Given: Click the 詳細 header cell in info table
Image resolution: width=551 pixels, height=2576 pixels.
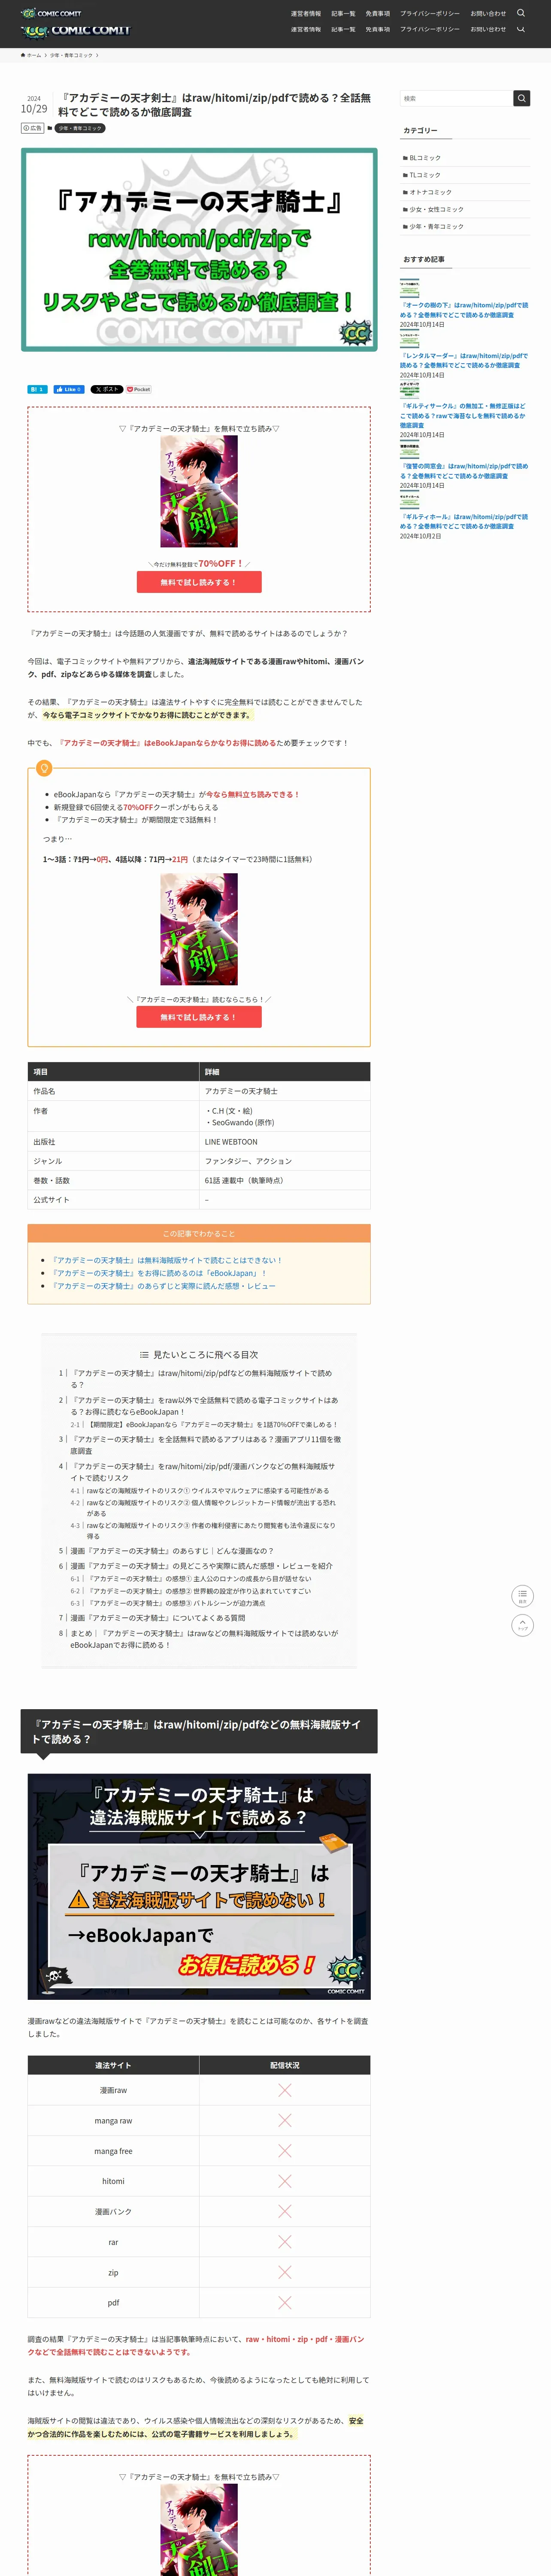Looking at the screenshot, I should tap(285, 1072).
